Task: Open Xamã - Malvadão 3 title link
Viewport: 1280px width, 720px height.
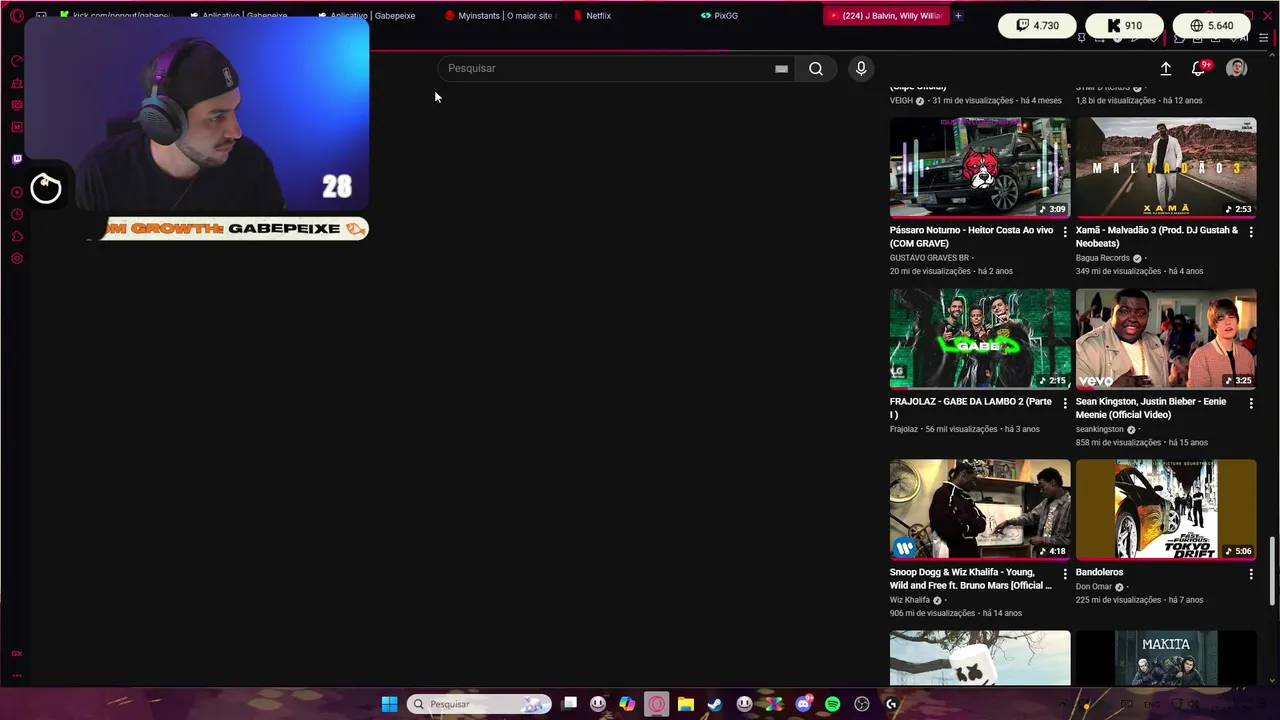Action: (1157, 236)
